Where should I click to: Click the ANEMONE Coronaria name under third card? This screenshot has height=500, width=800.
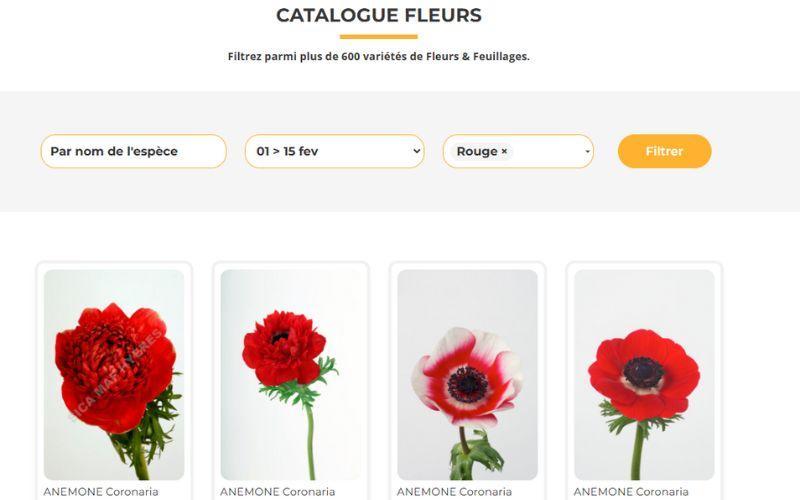(x=454, y=492)
